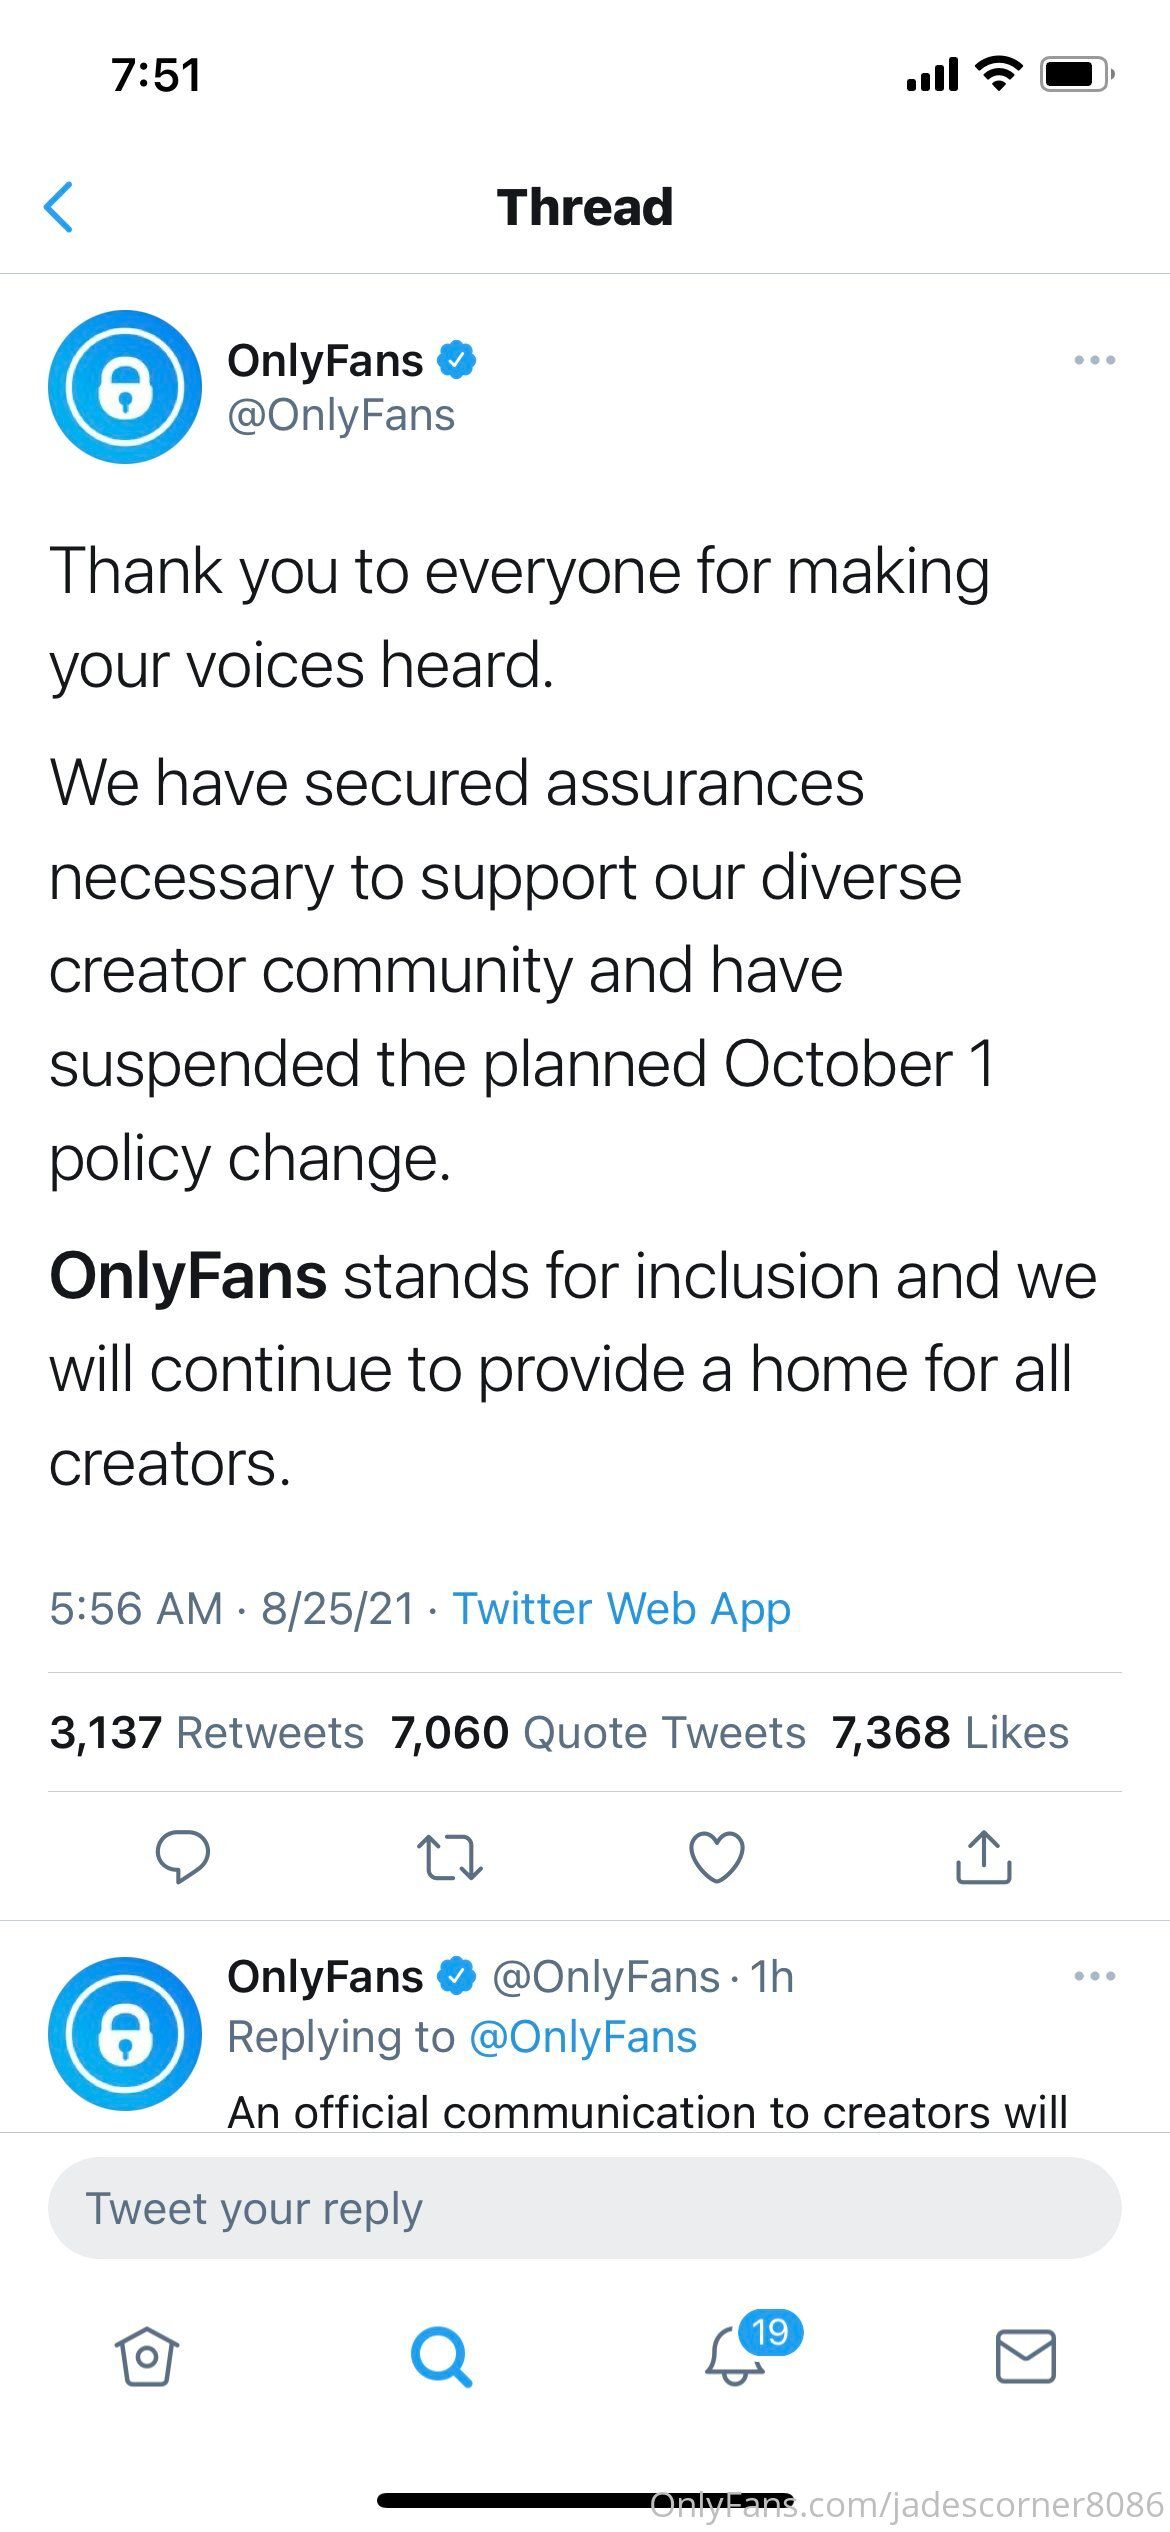
Task: Open more options on the reply tweet
Action: point(1094,1976)
